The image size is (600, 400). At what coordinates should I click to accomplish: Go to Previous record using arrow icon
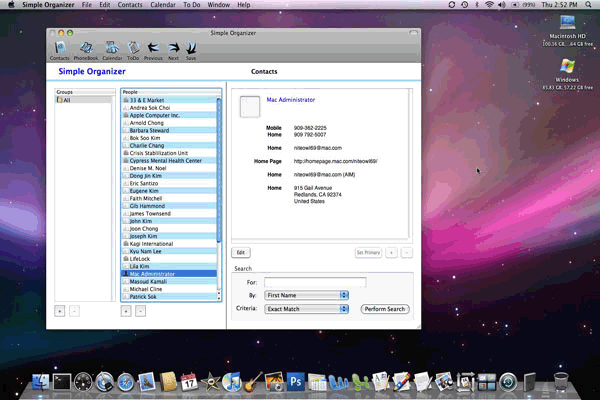point(153,51)
